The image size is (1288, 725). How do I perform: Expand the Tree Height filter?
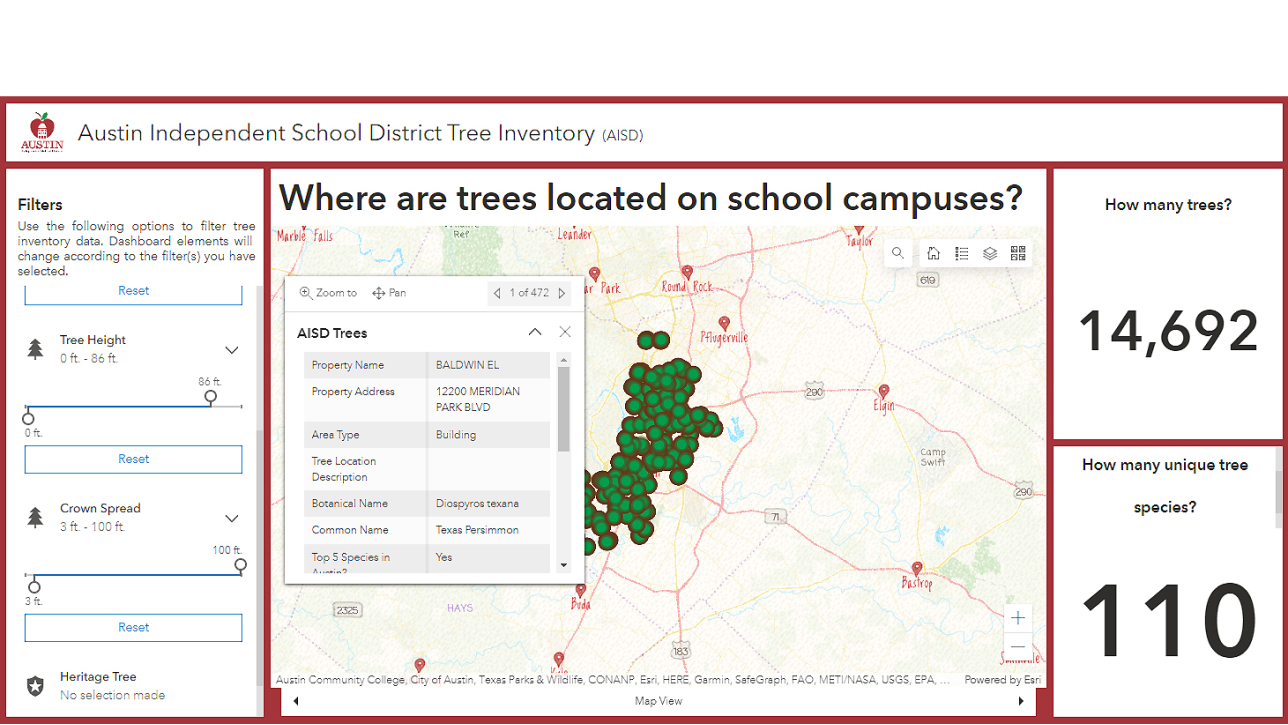232,350
